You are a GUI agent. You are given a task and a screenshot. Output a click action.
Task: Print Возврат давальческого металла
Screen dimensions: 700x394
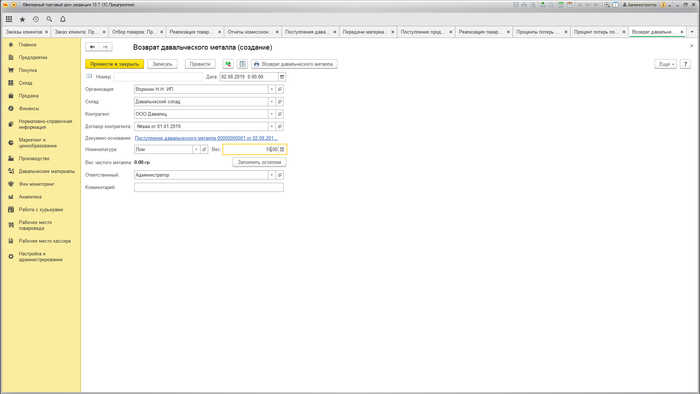tap(294, 64)
